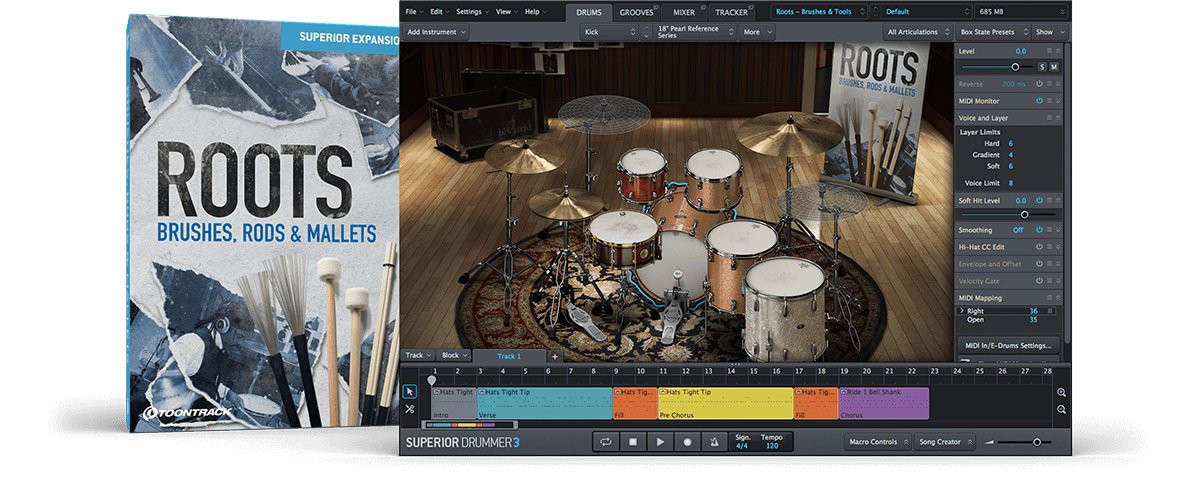The height and width of the screenshot is (488, 1200).
Task: Open the MIDI Mapping section menu icon
Action: [x=1049, y=298]
